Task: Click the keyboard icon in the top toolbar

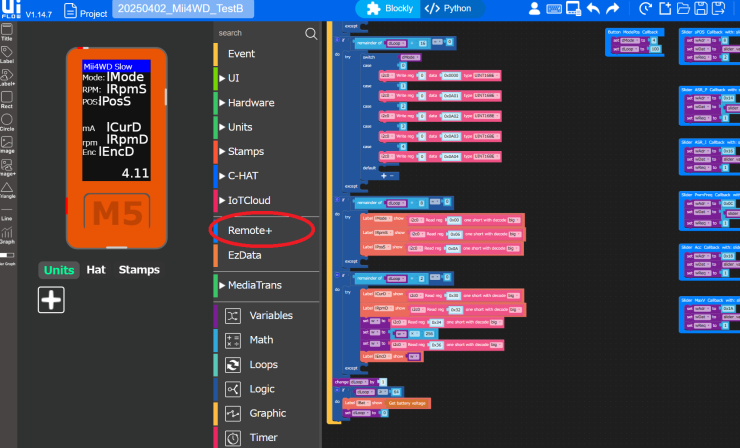Action: pos(554,8)
